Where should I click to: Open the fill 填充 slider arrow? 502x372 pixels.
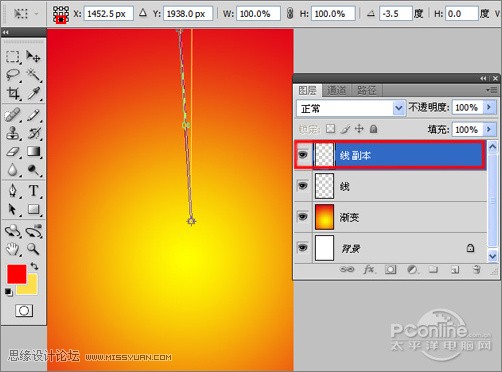pyautogui.click(x=489, y=129)
